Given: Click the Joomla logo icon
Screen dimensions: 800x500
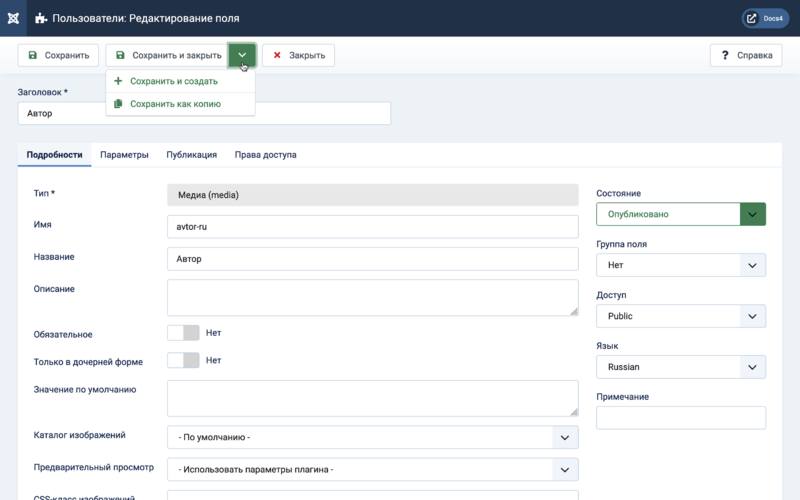Looking at the screenshot, I should click(x=13, y=18).
